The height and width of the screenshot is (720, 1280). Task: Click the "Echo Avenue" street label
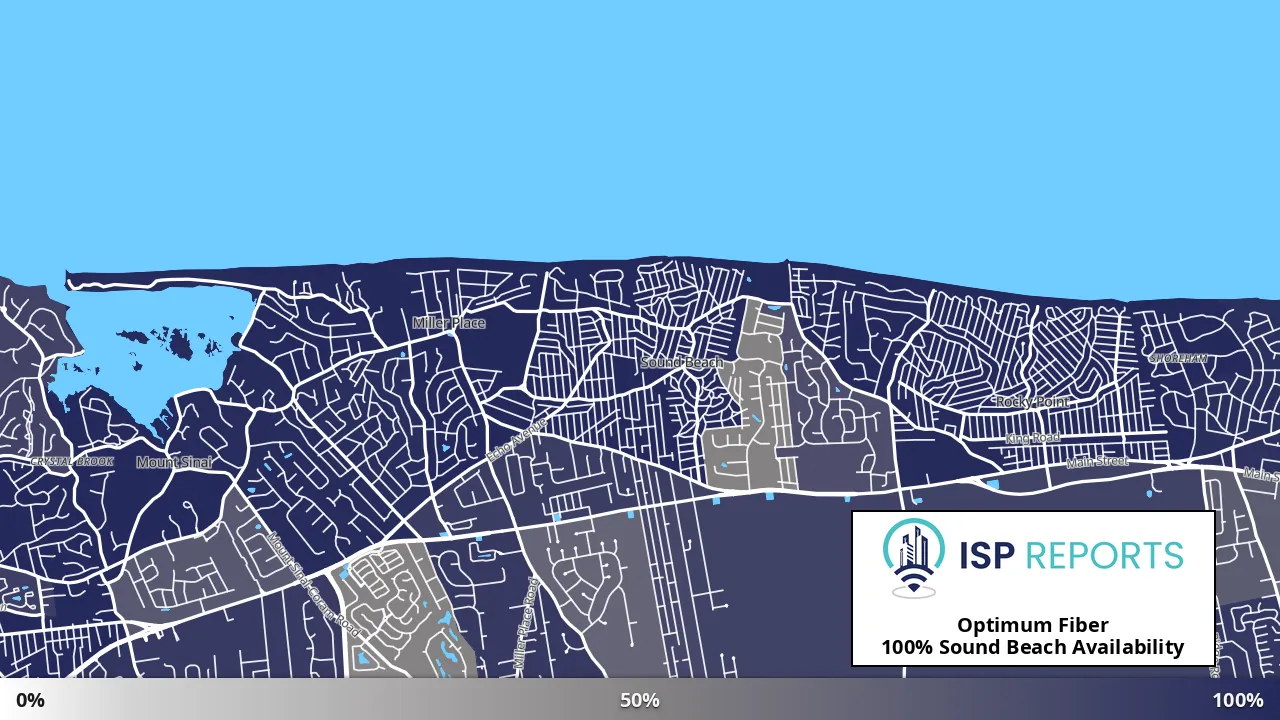[517, 439]
